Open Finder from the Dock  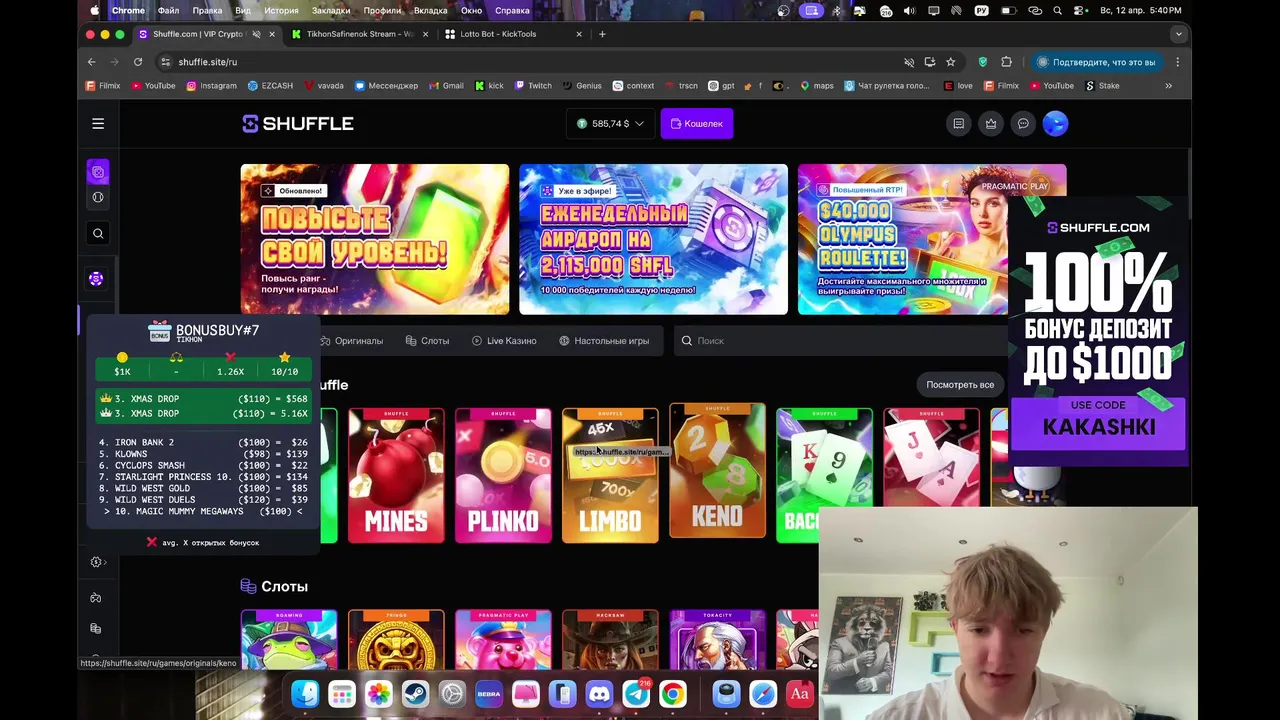click(305, 693)
